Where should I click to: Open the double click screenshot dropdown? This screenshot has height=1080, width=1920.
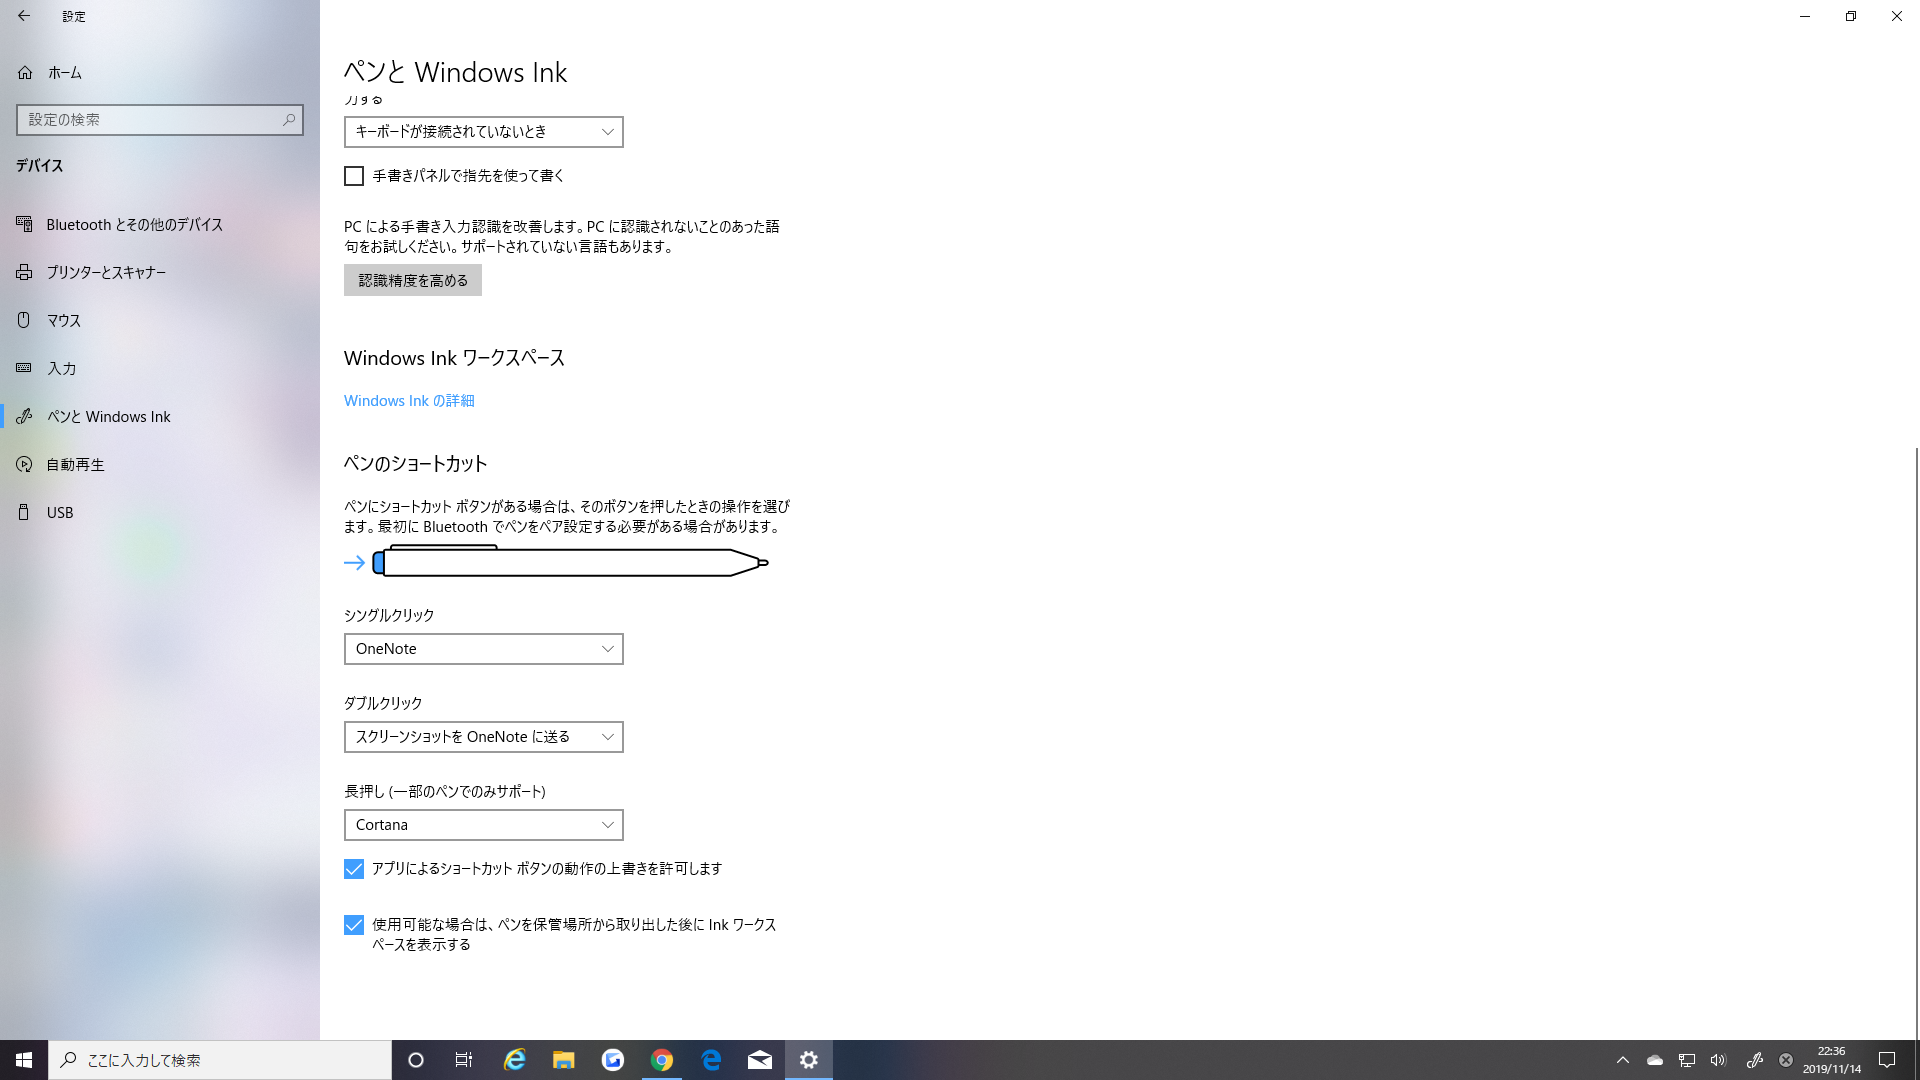tap(483, 737)
